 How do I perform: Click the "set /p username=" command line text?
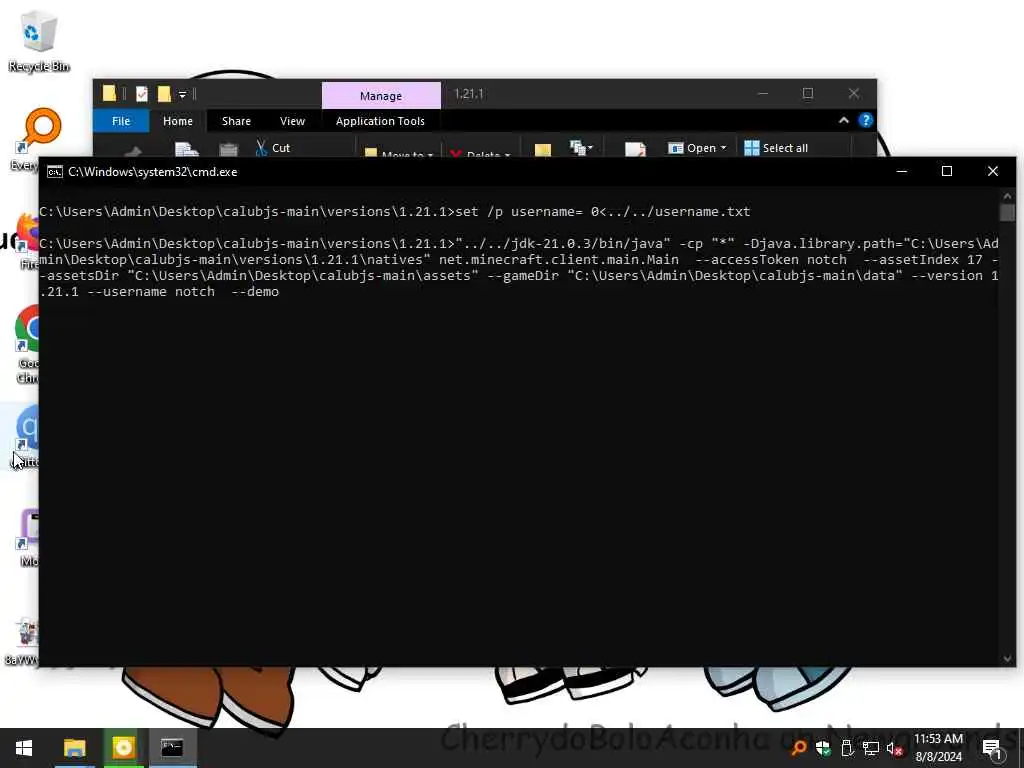(519, 212)
